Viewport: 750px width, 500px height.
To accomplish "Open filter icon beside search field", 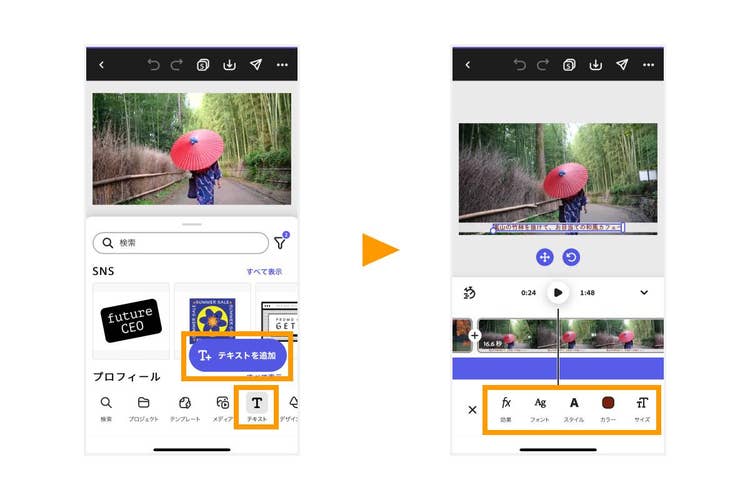I will pyautogui.click(x=281, y=242).
